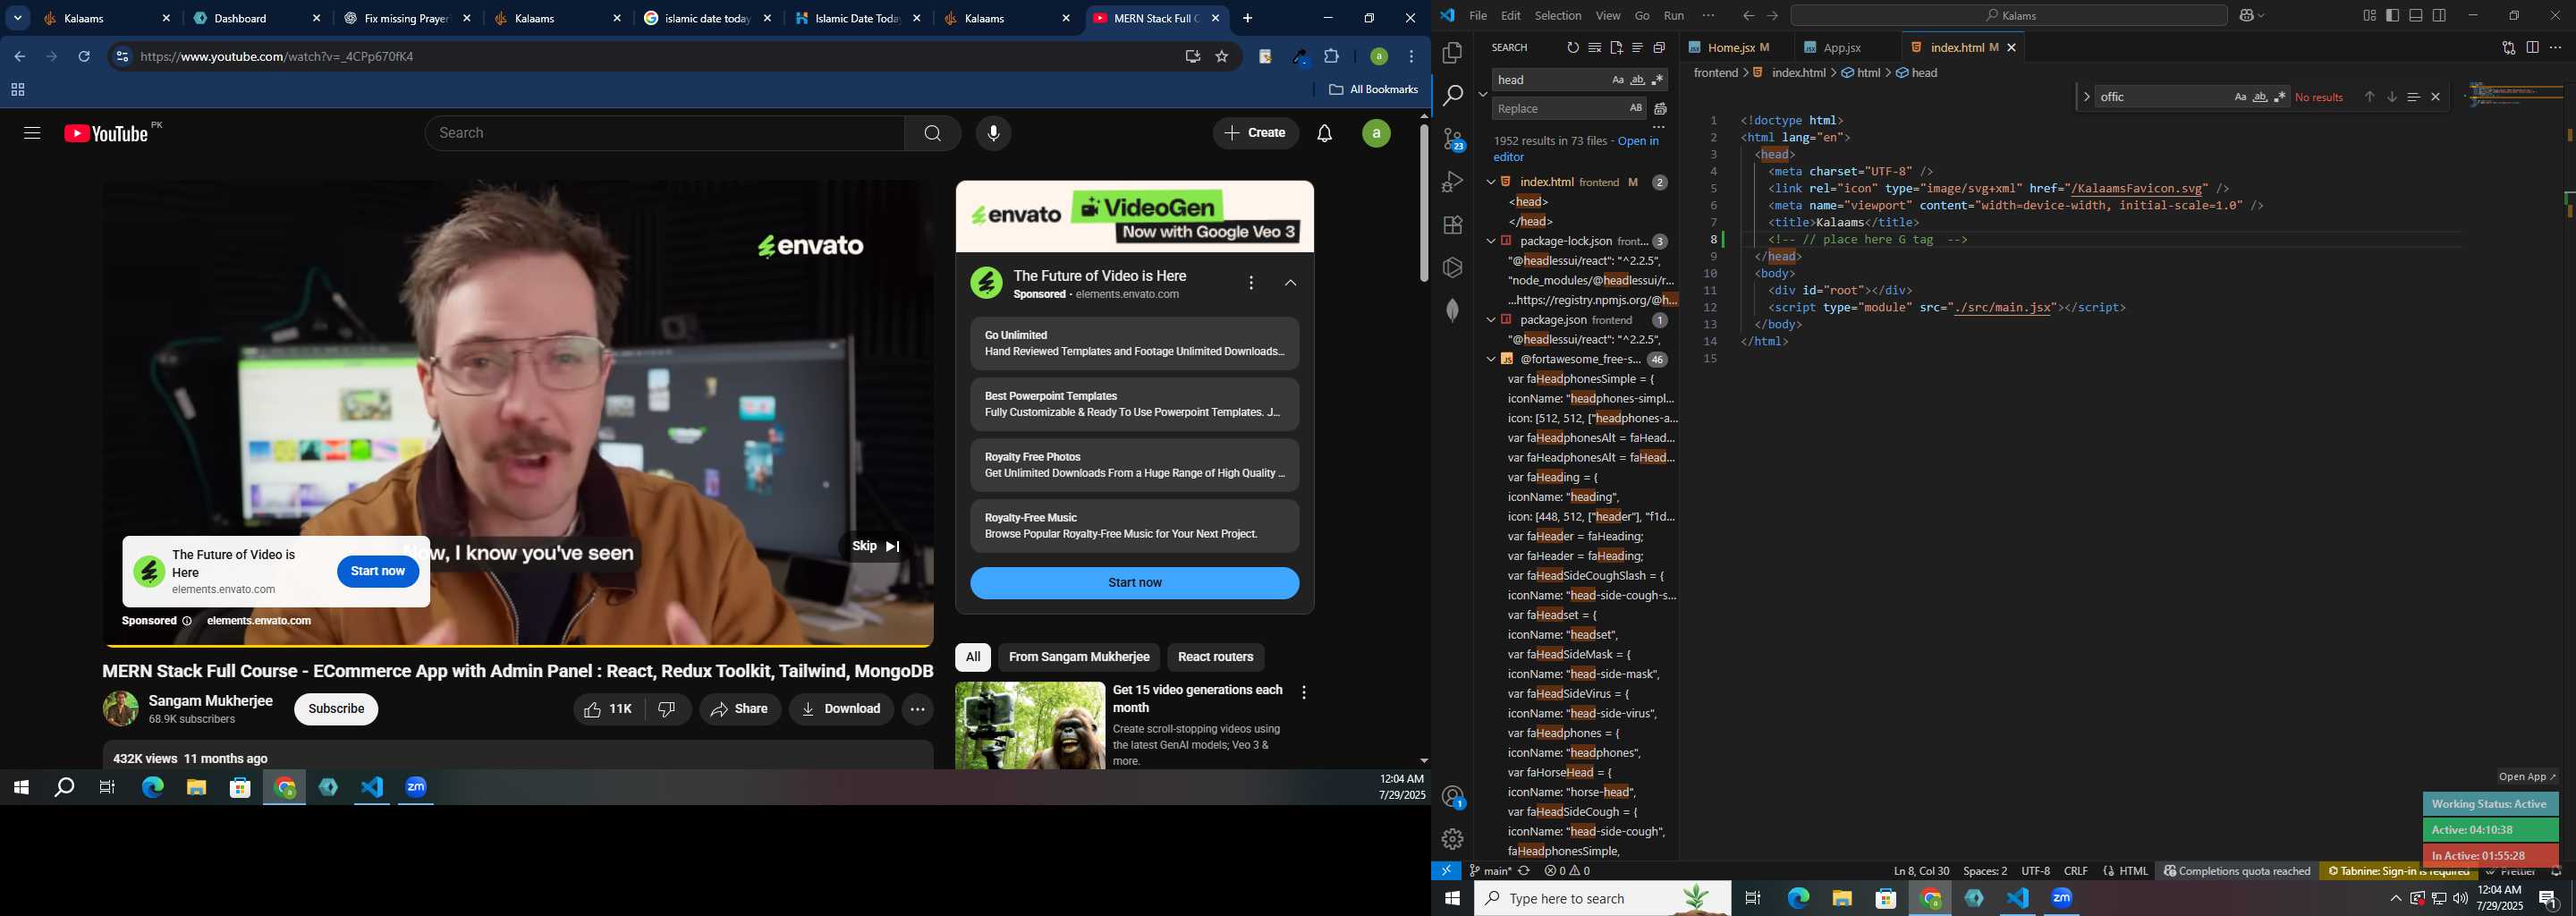Image resolution: width=2576 pixels, height=916 pixels.
Task: Open changes compare icon in editor toolbar
Action: pos(2508,48)
